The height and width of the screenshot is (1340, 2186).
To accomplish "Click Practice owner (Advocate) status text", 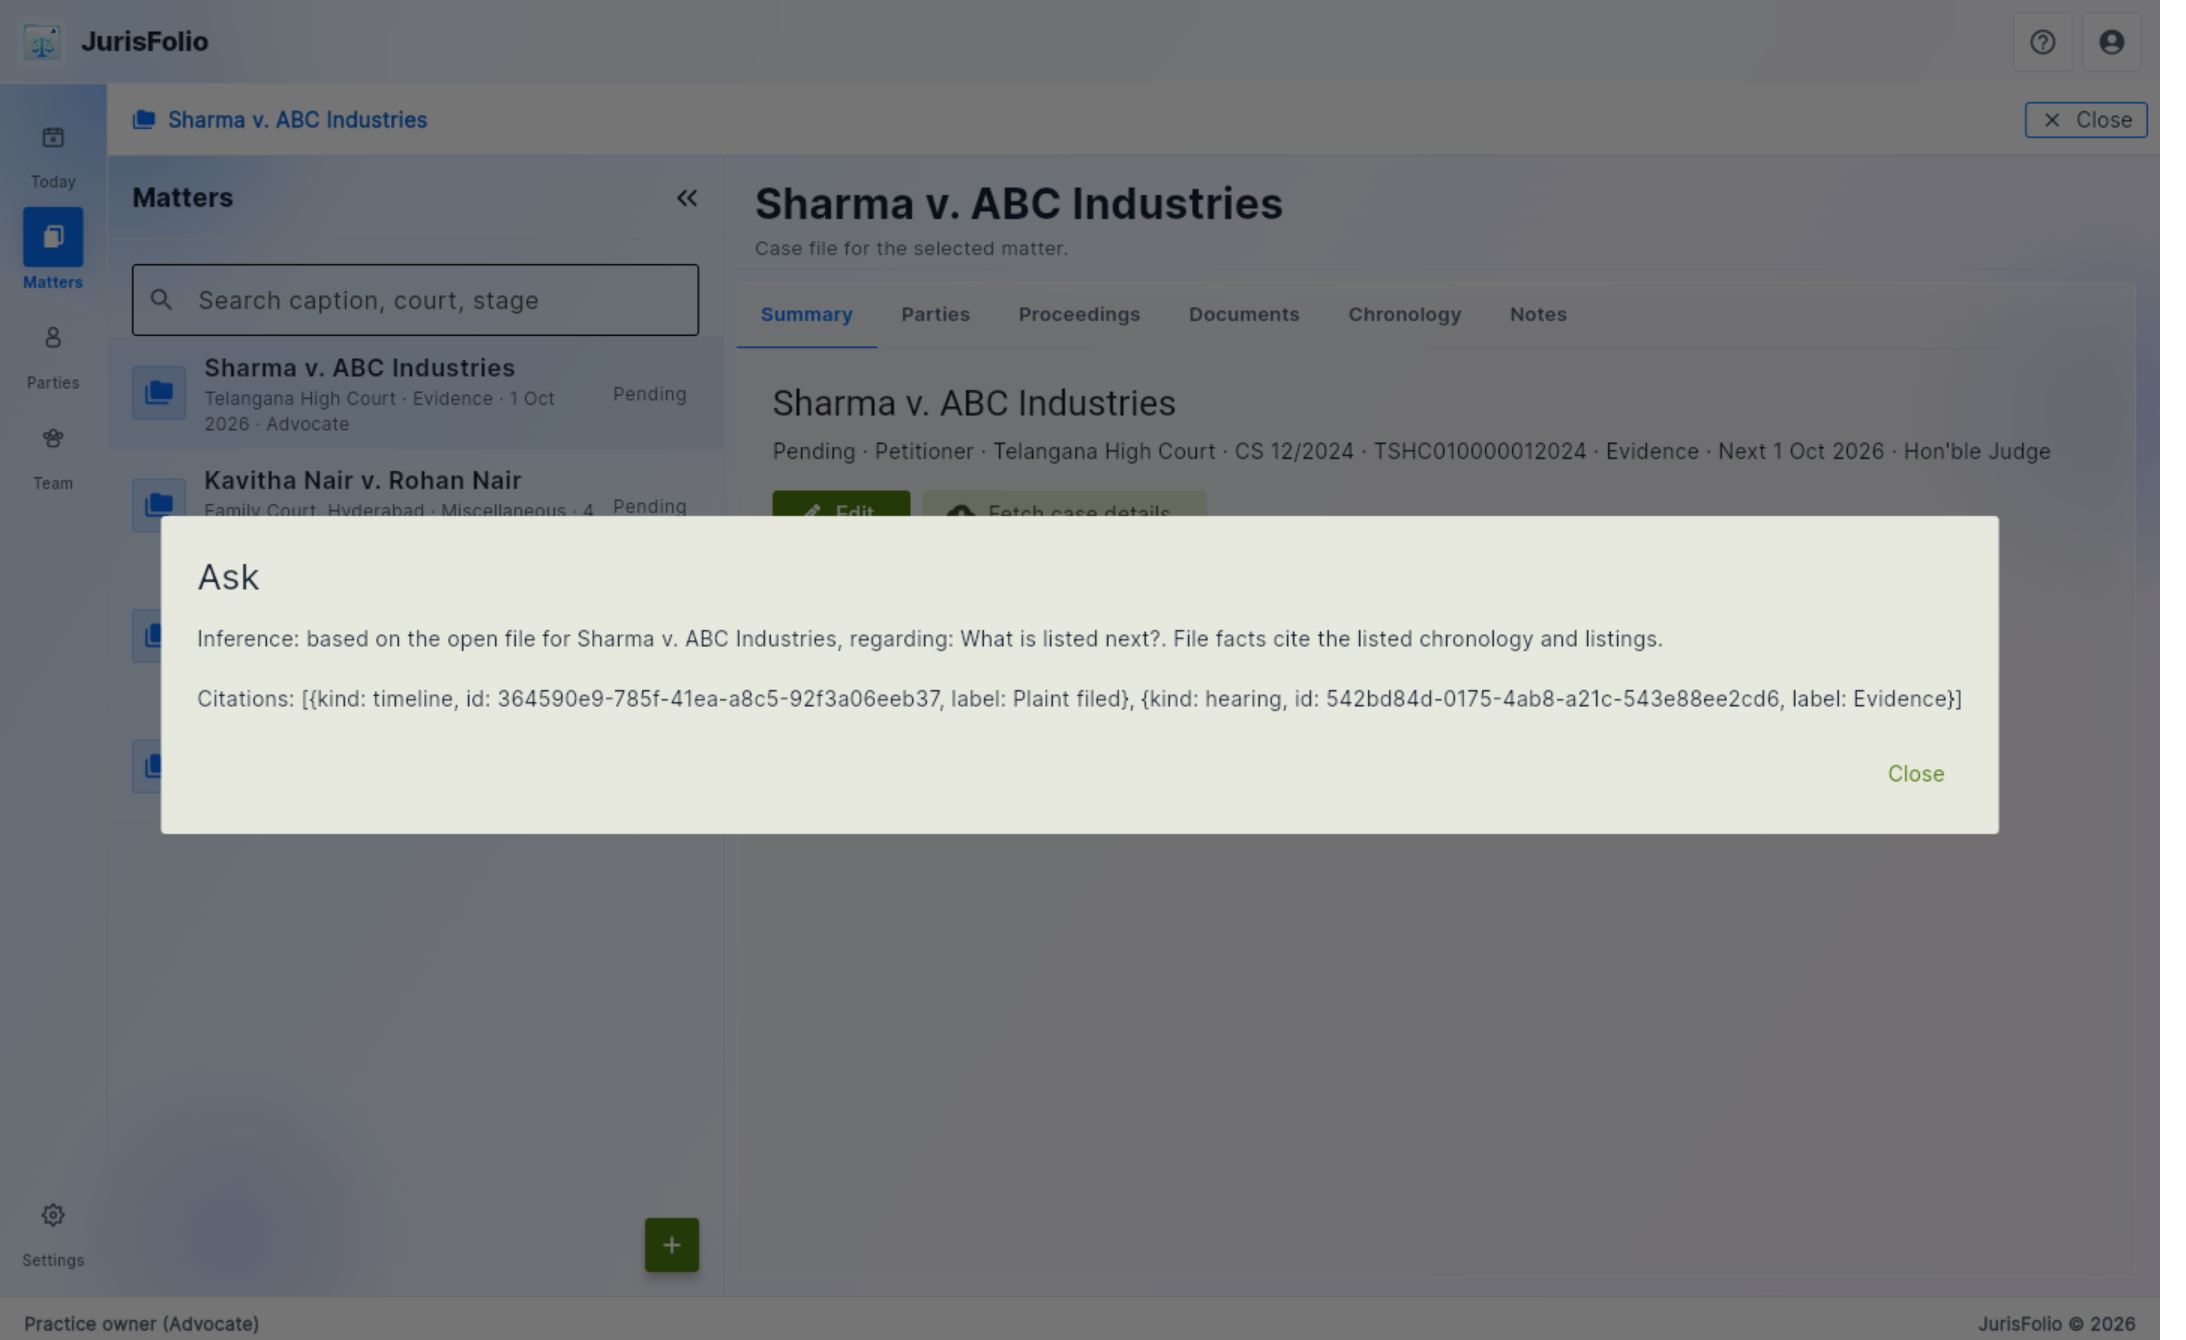I will [x=141, y=1324].
